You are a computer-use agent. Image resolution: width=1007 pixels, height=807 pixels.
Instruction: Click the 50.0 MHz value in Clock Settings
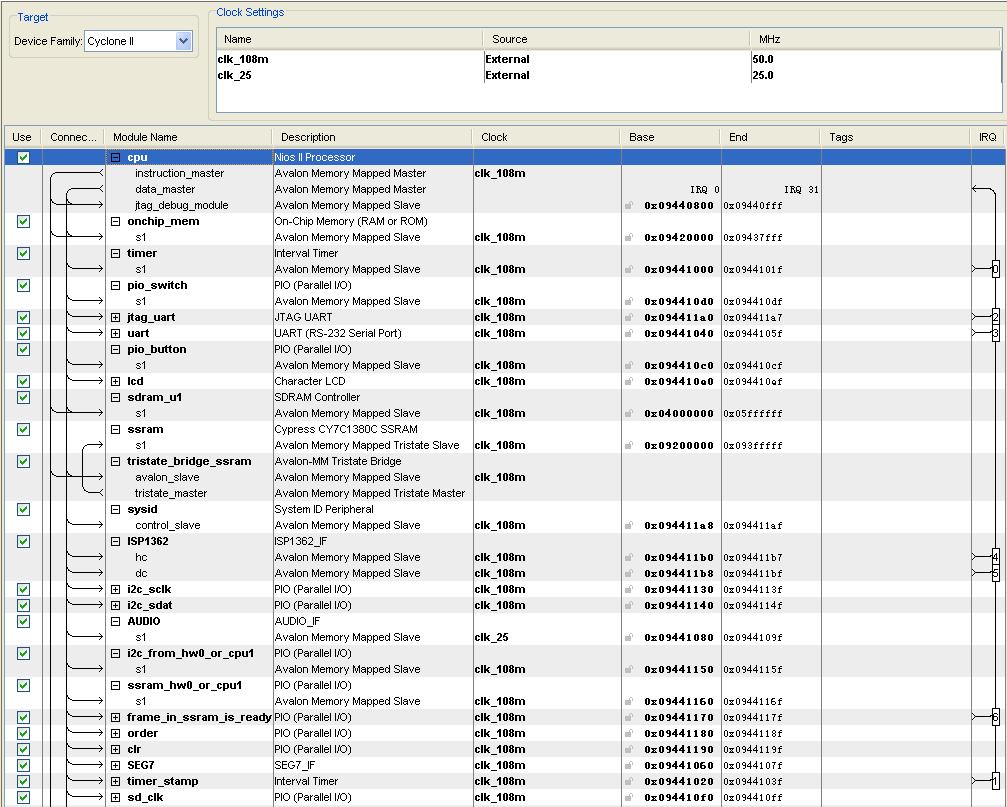pos(763,59)
